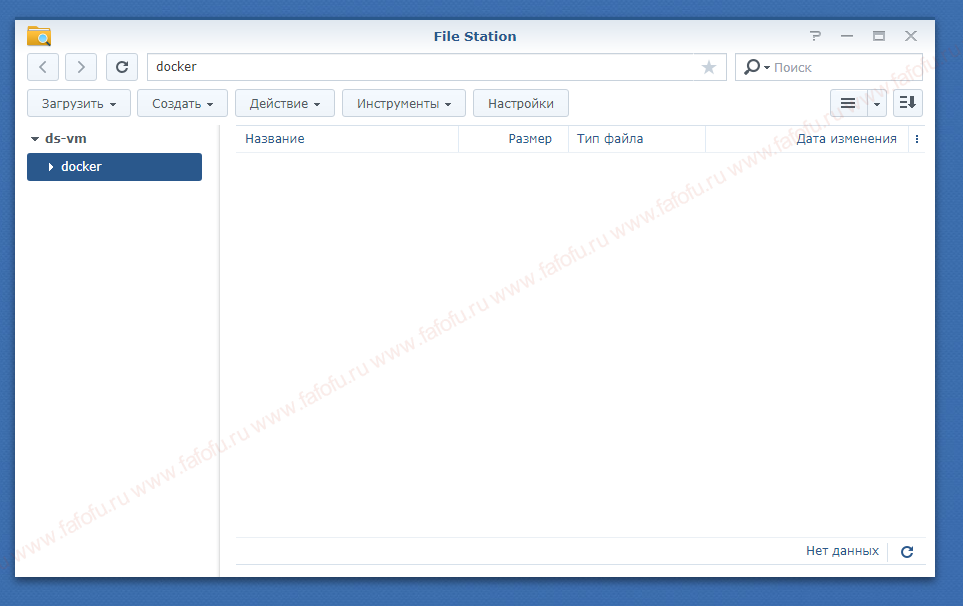This screenshot has width=963, height=606.
Task: Open the Действие menu
Action: 285,103
